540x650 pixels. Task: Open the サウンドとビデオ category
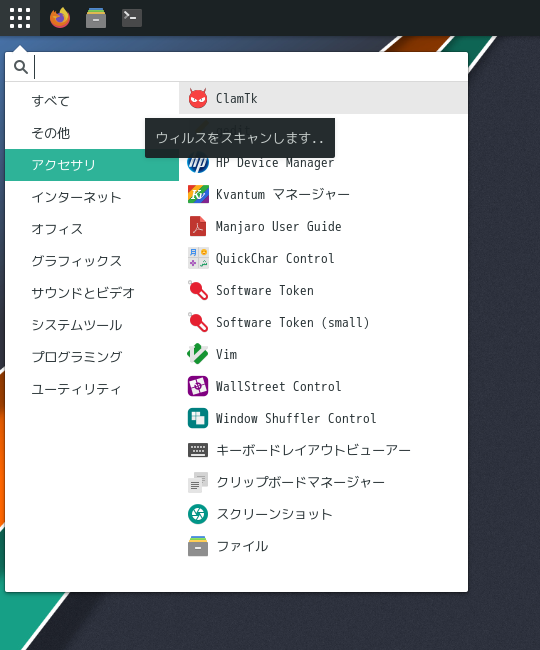92,293
